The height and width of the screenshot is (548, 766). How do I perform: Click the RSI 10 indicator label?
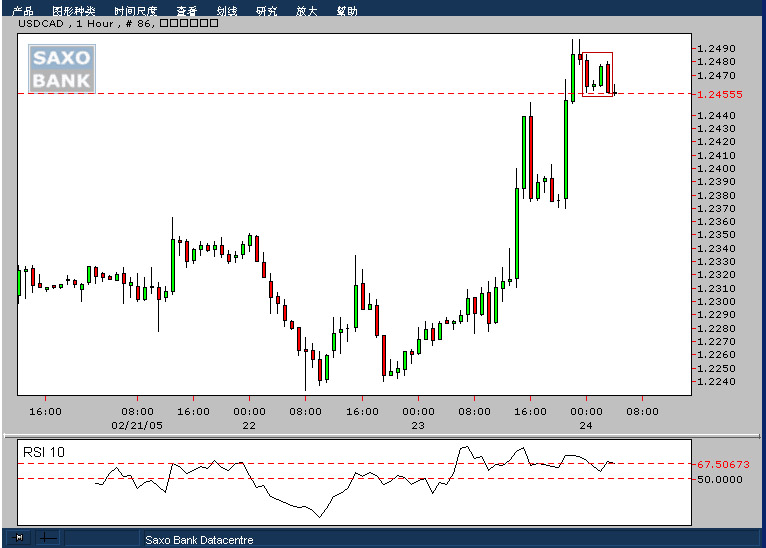coord(44,452)
